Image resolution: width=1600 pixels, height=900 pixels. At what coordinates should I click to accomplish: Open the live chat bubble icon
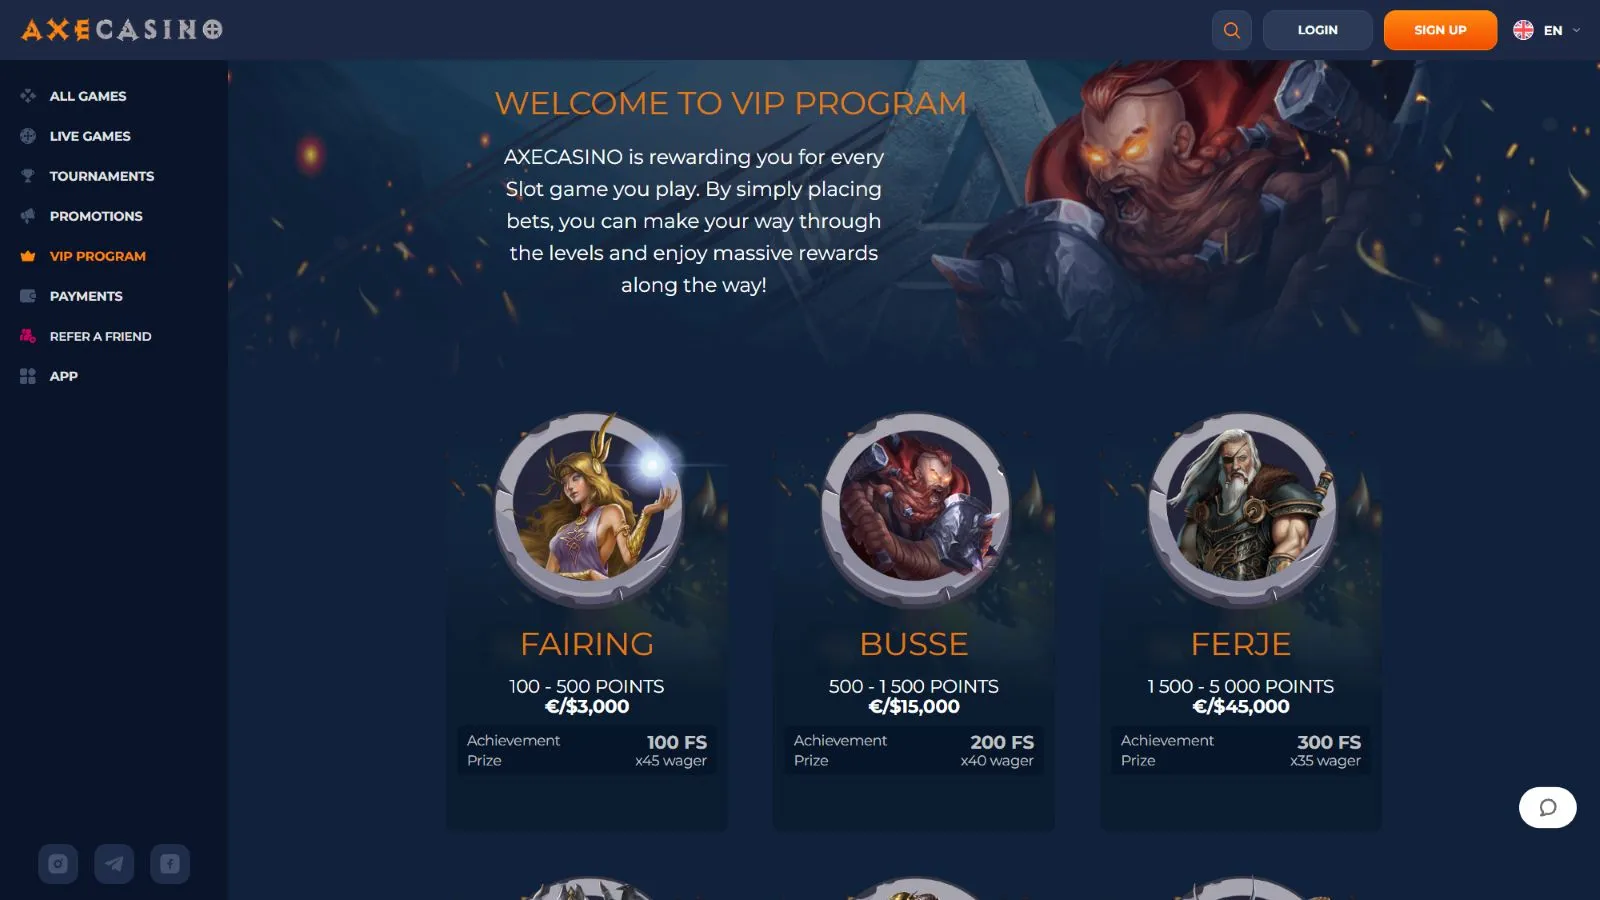pos(1548,808)
